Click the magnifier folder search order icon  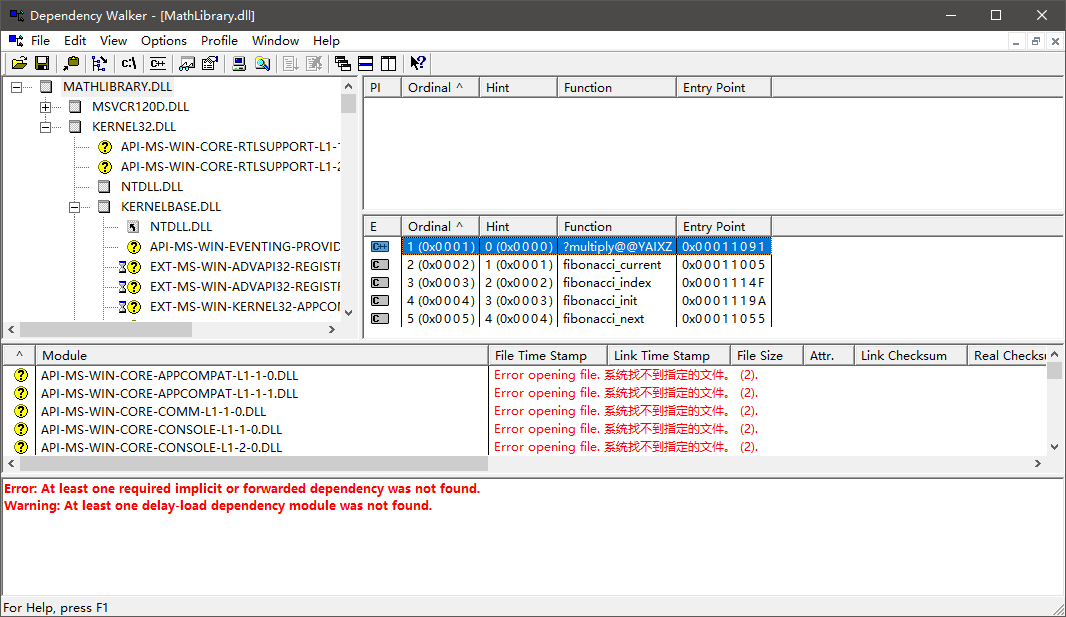(262, 63)
